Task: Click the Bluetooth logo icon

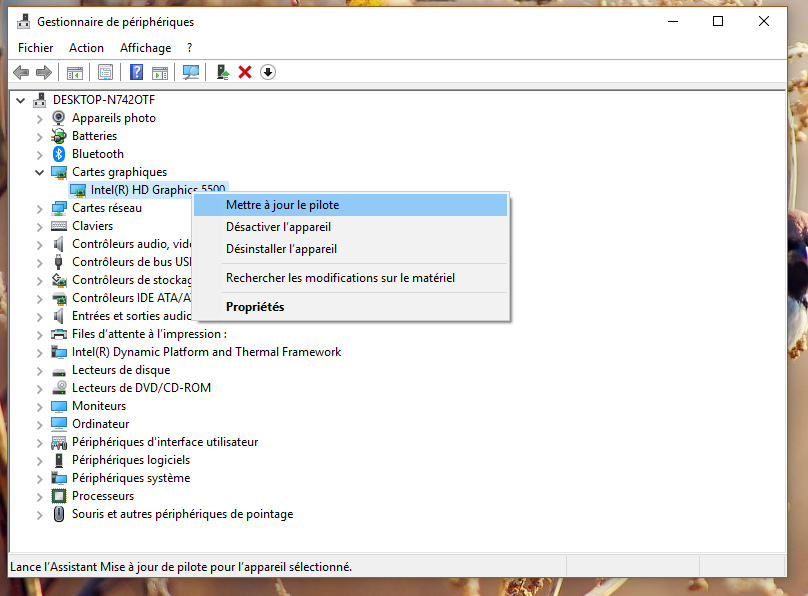Action: click(x=59, y=154)
